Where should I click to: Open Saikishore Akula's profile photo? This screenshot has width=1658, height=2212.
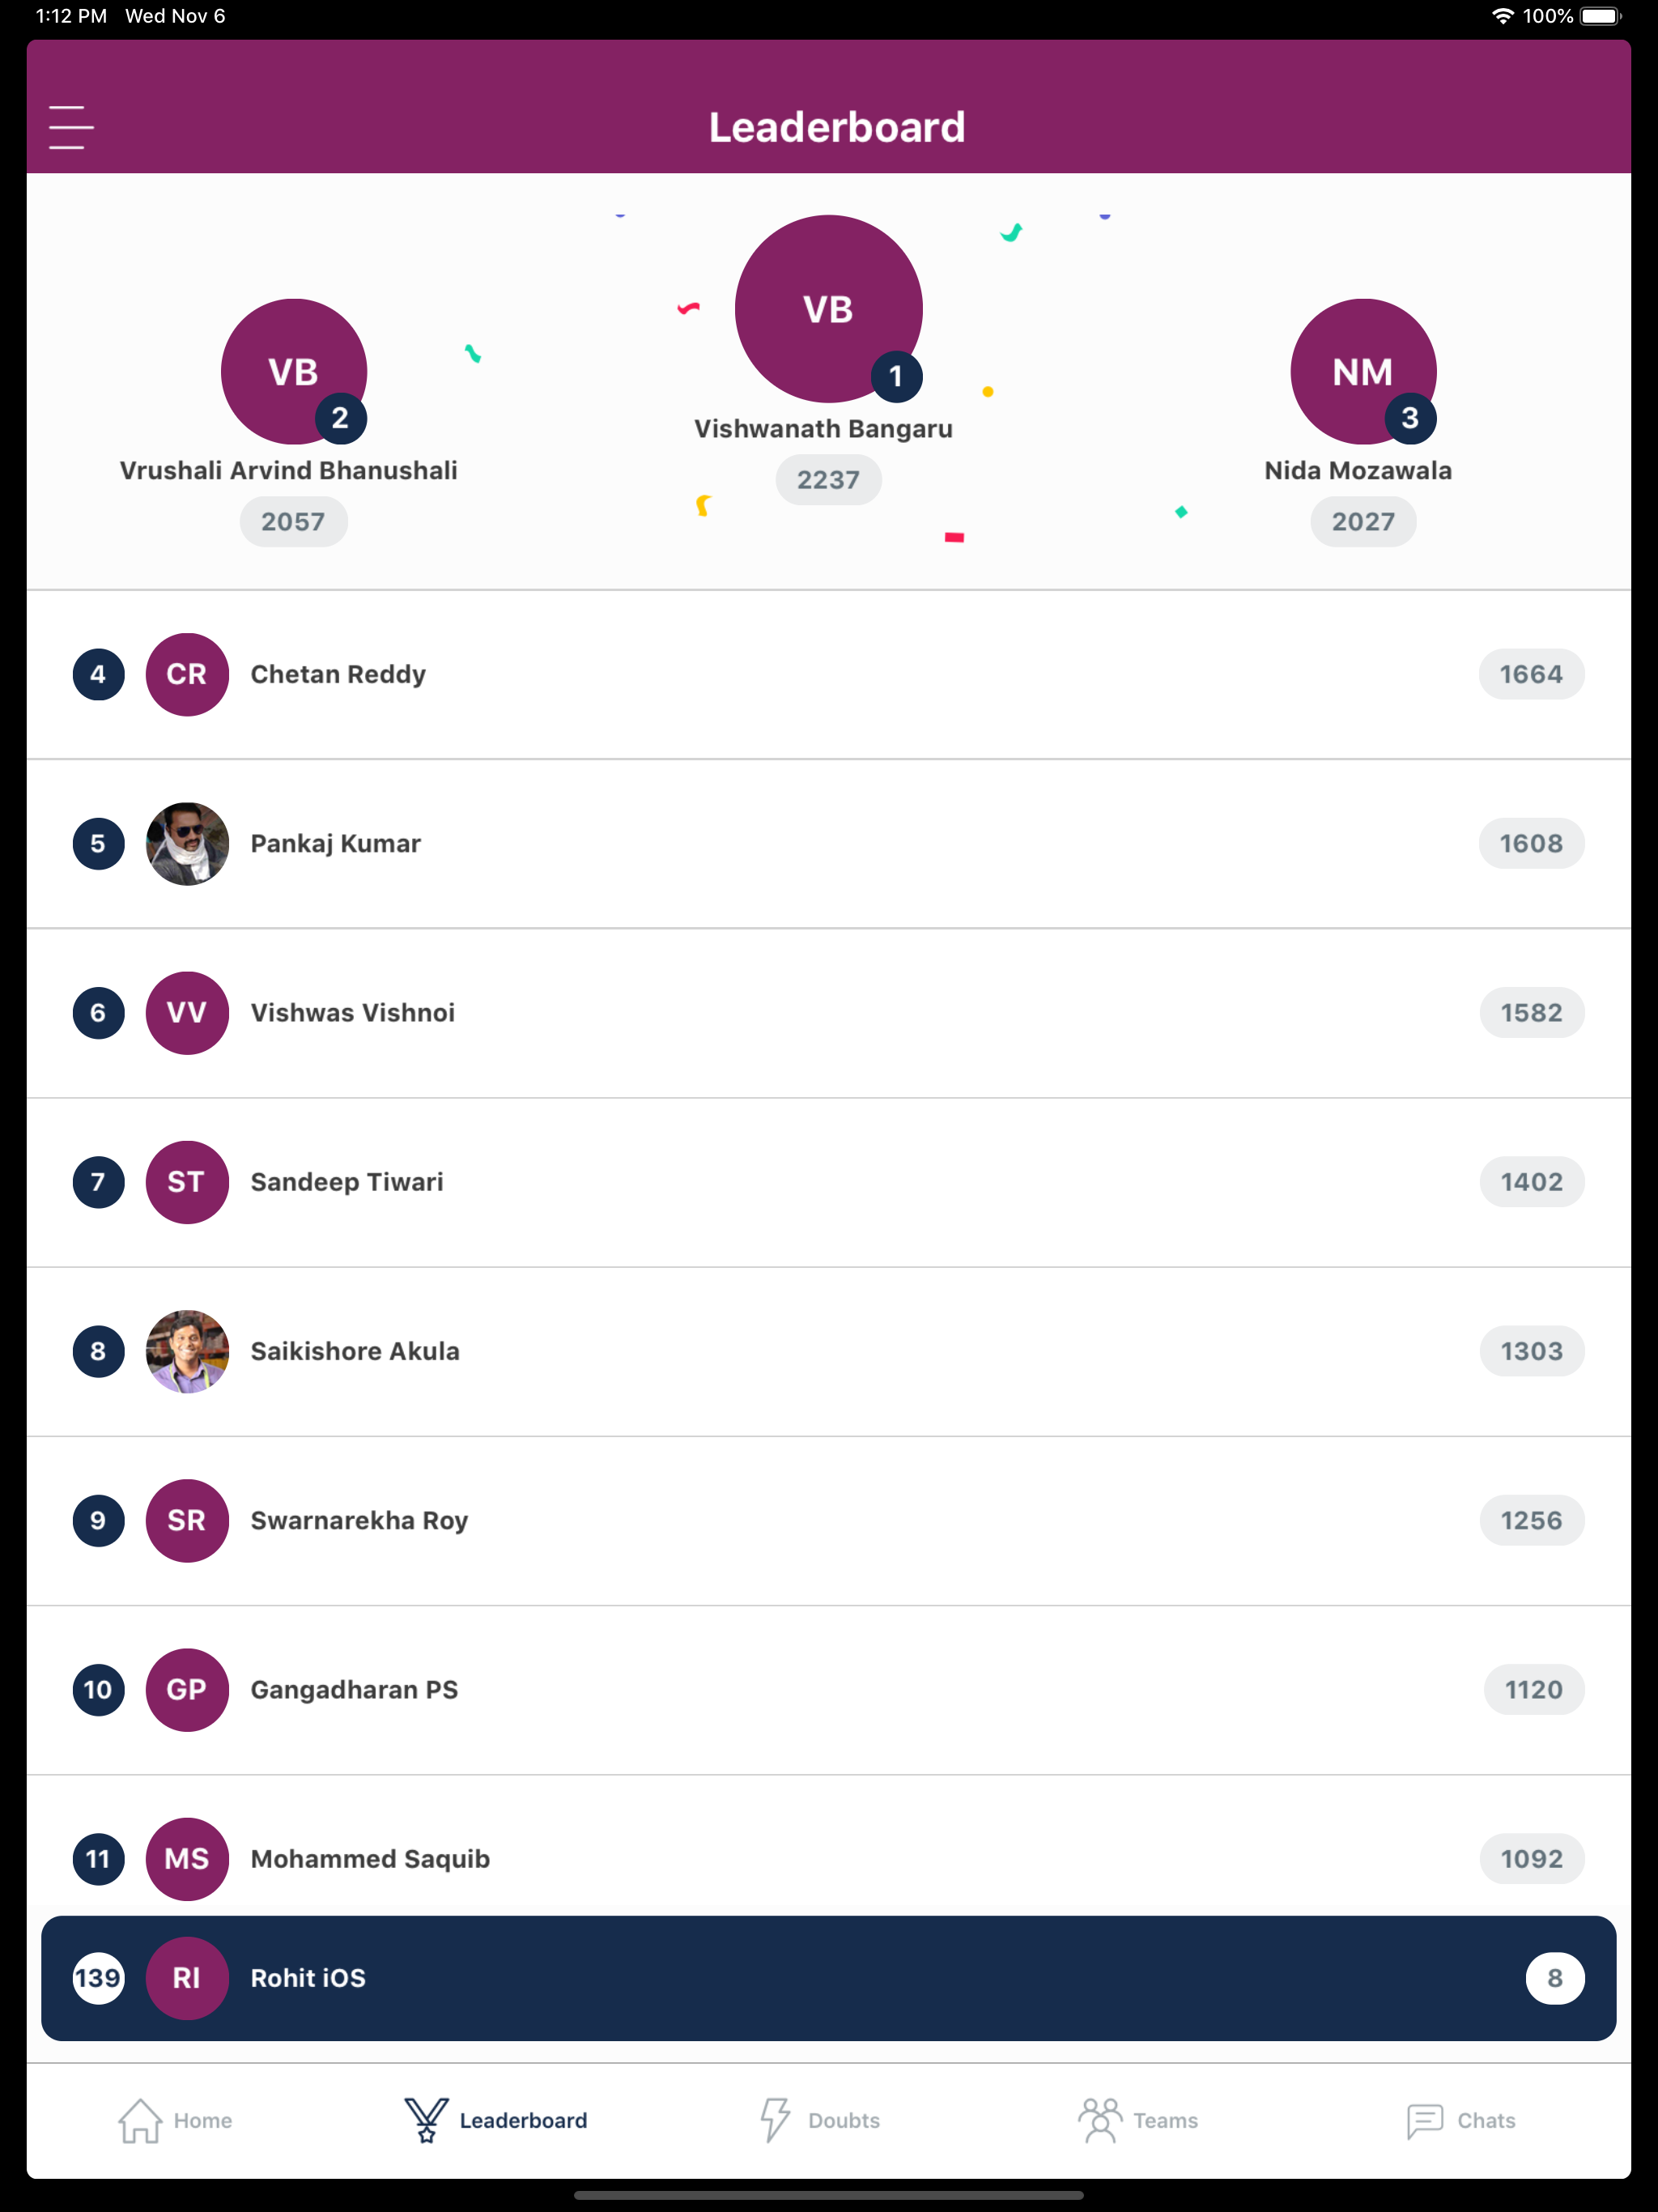(187, 1351)
